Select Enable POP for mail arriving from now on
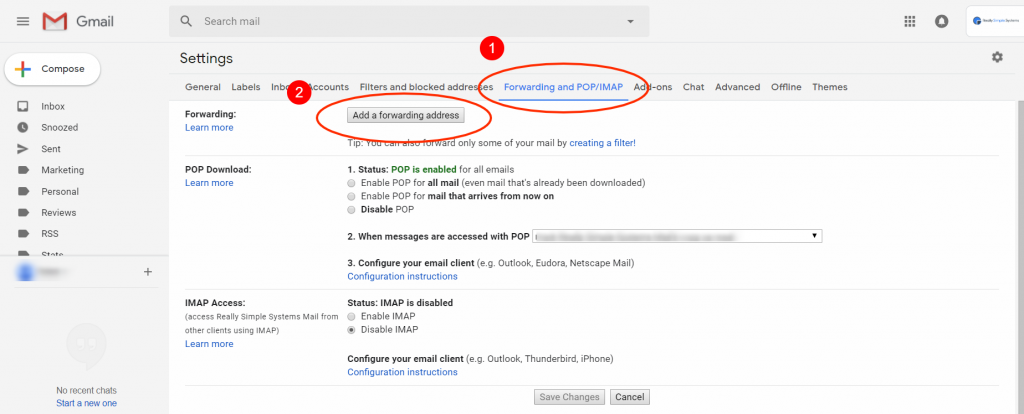 click(352, 197)
